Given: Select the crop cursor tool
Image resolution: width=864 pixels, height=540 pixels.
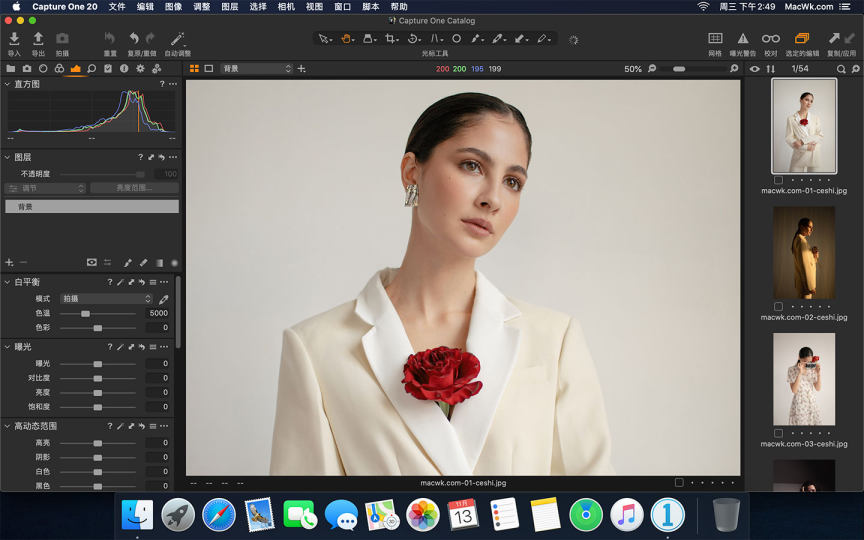Looking at the screenshot, I should [391, 39].
